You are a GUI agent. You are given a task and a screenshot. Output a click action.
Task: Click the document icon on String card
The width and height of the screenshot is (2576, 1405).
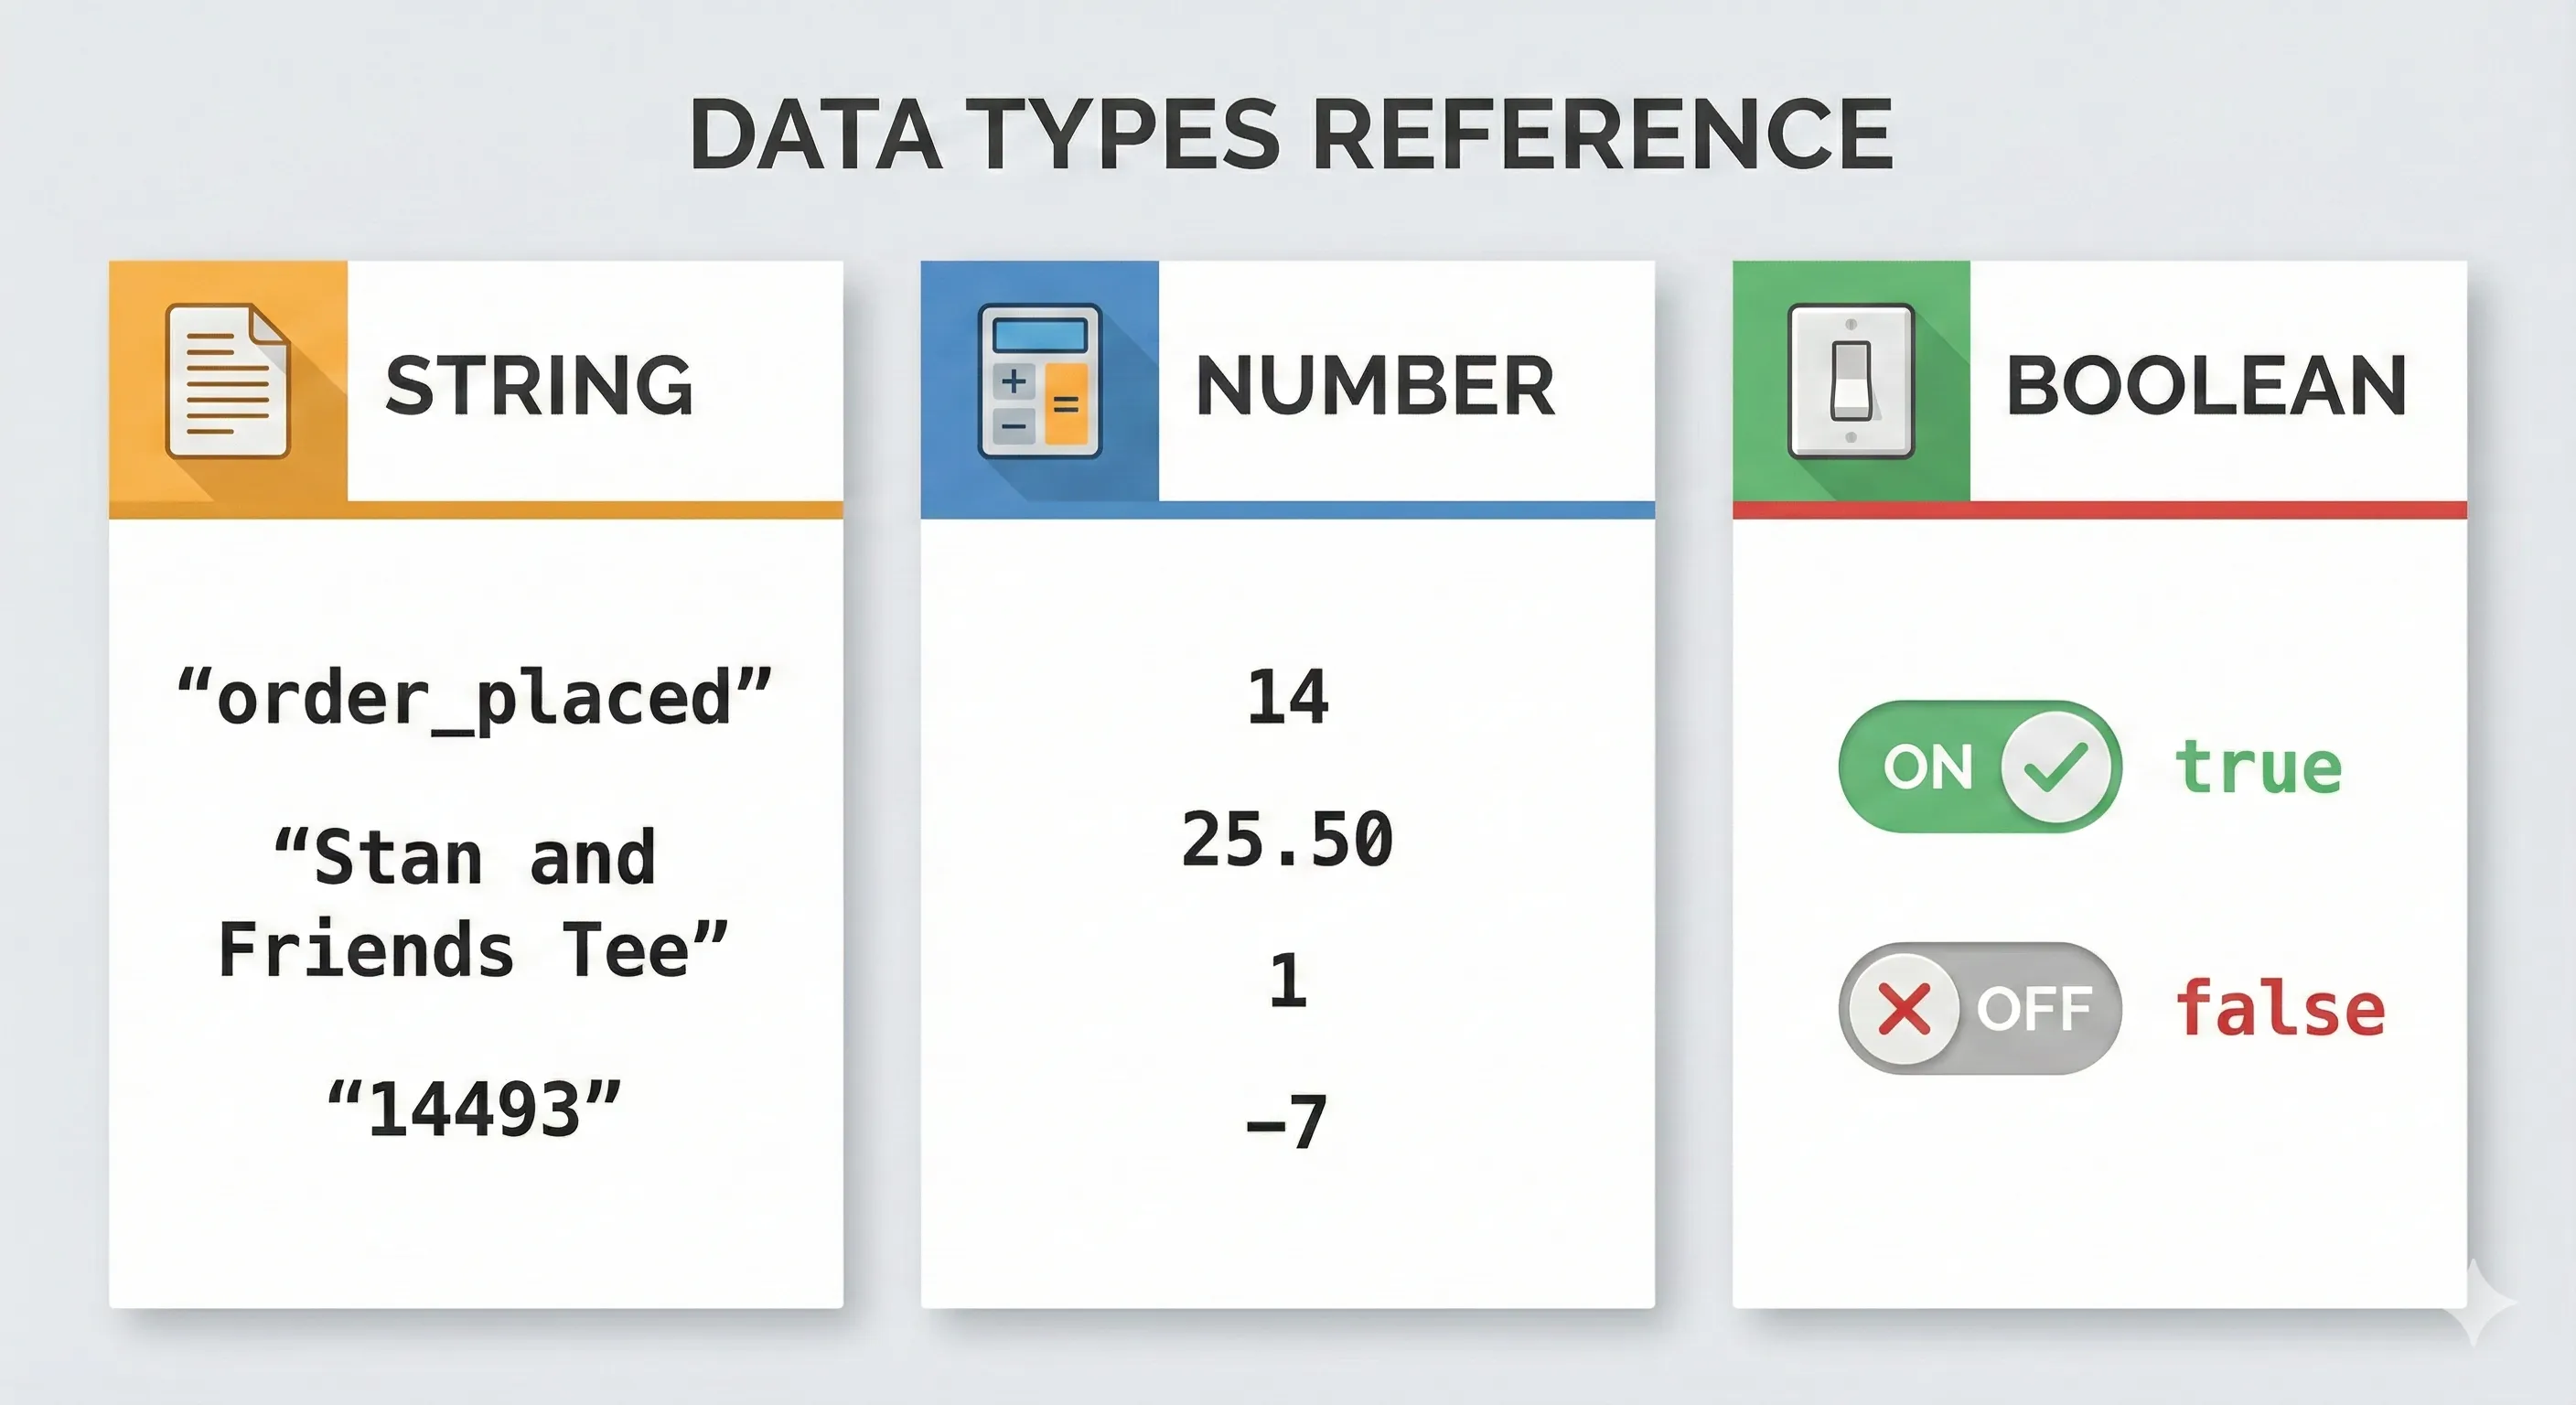(x=227, y=381)
